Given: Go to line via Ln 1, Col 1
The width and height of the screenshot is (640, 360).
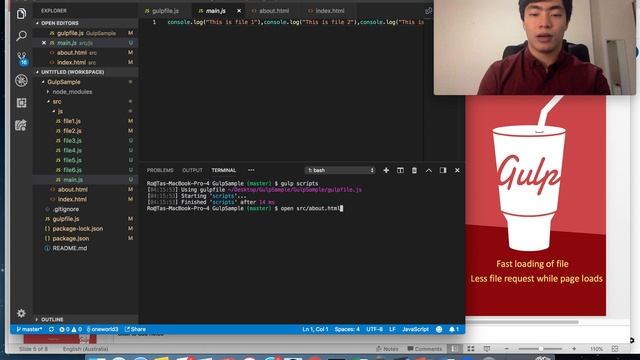Looking at the screenshot, I should tap(315, 329).
